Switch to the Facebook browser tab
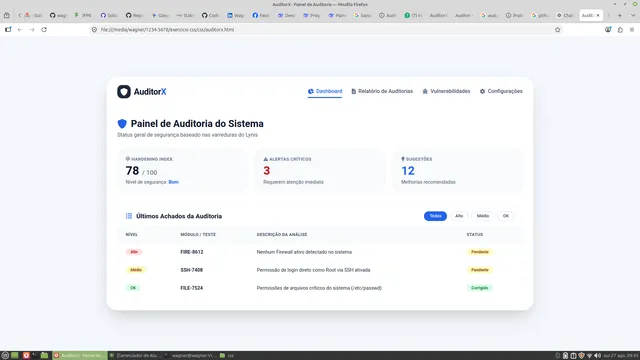Viewport: 640px width, 360px height. [x=260, y=15]
